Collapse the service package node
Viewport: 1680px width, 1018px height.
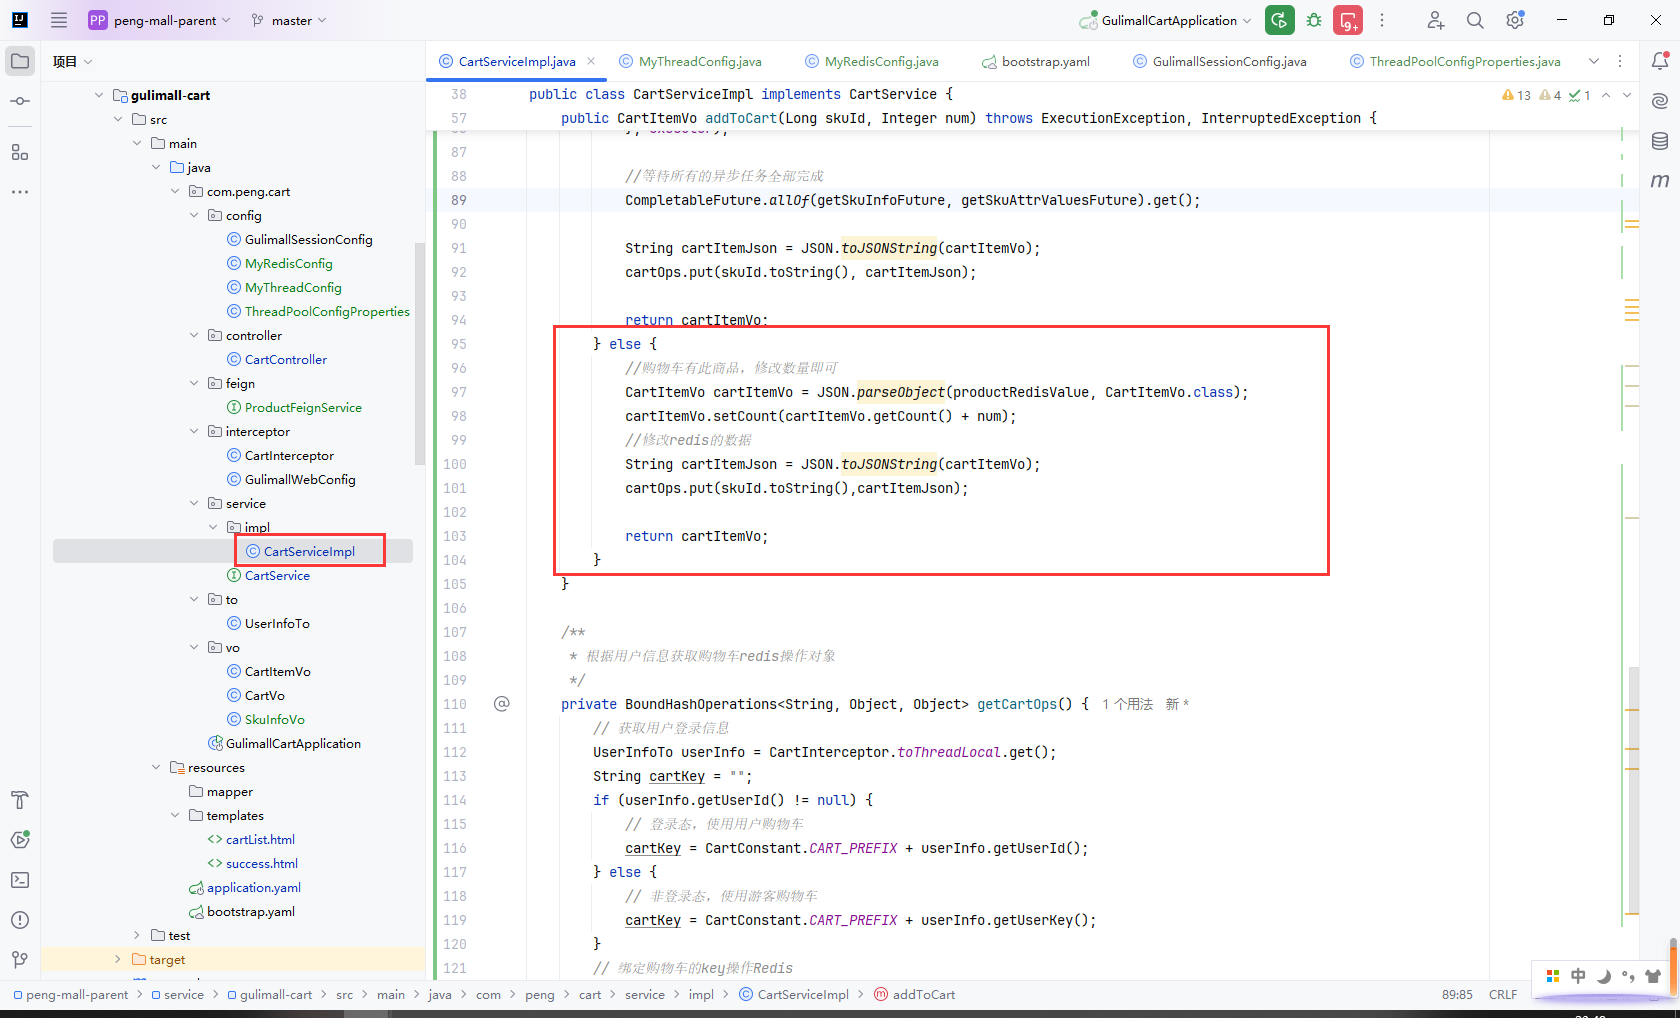click(x=194, y=503)
